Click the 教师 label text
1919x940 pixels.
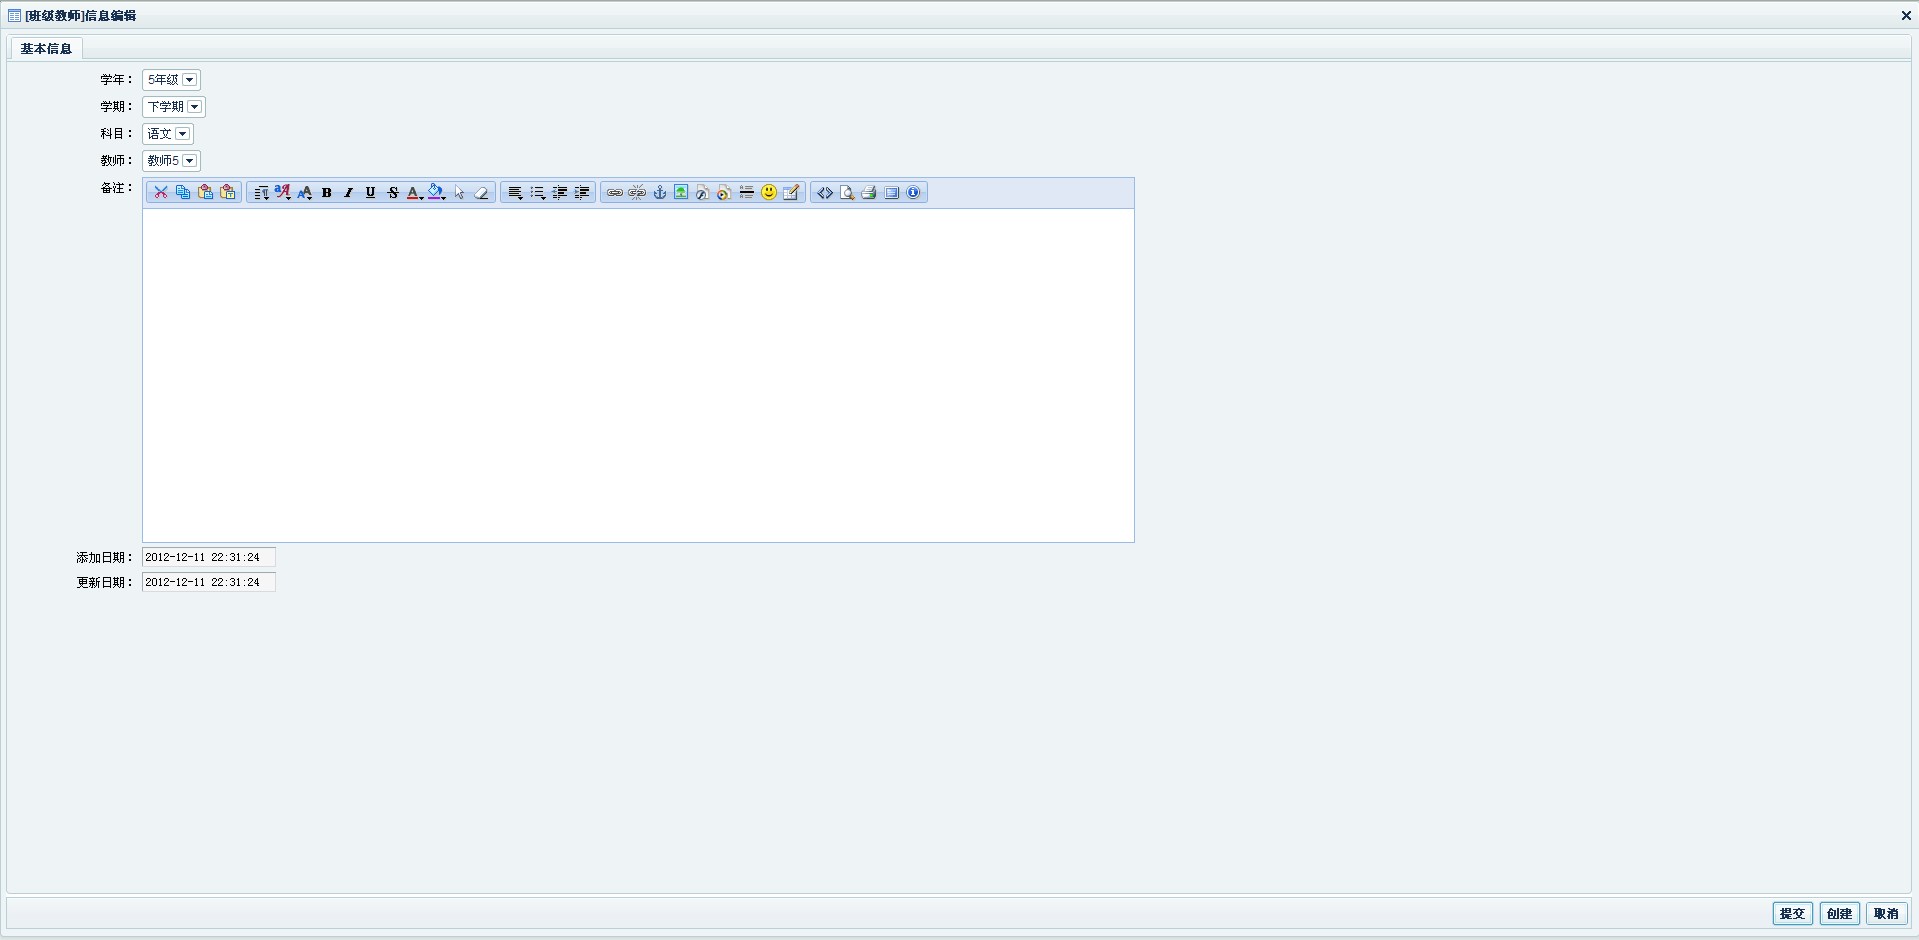116,161
